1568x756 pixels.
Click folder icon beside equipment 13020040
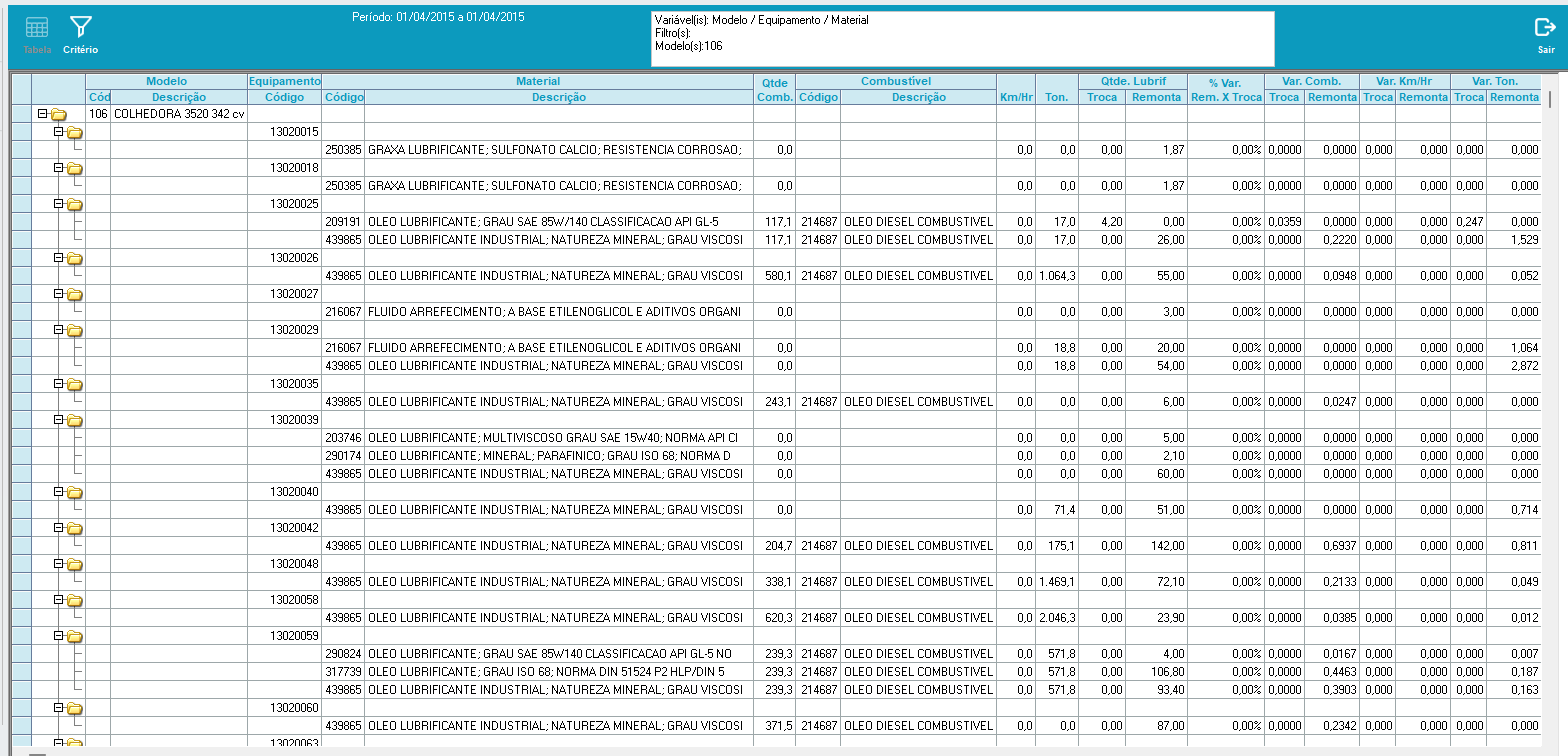74,492
